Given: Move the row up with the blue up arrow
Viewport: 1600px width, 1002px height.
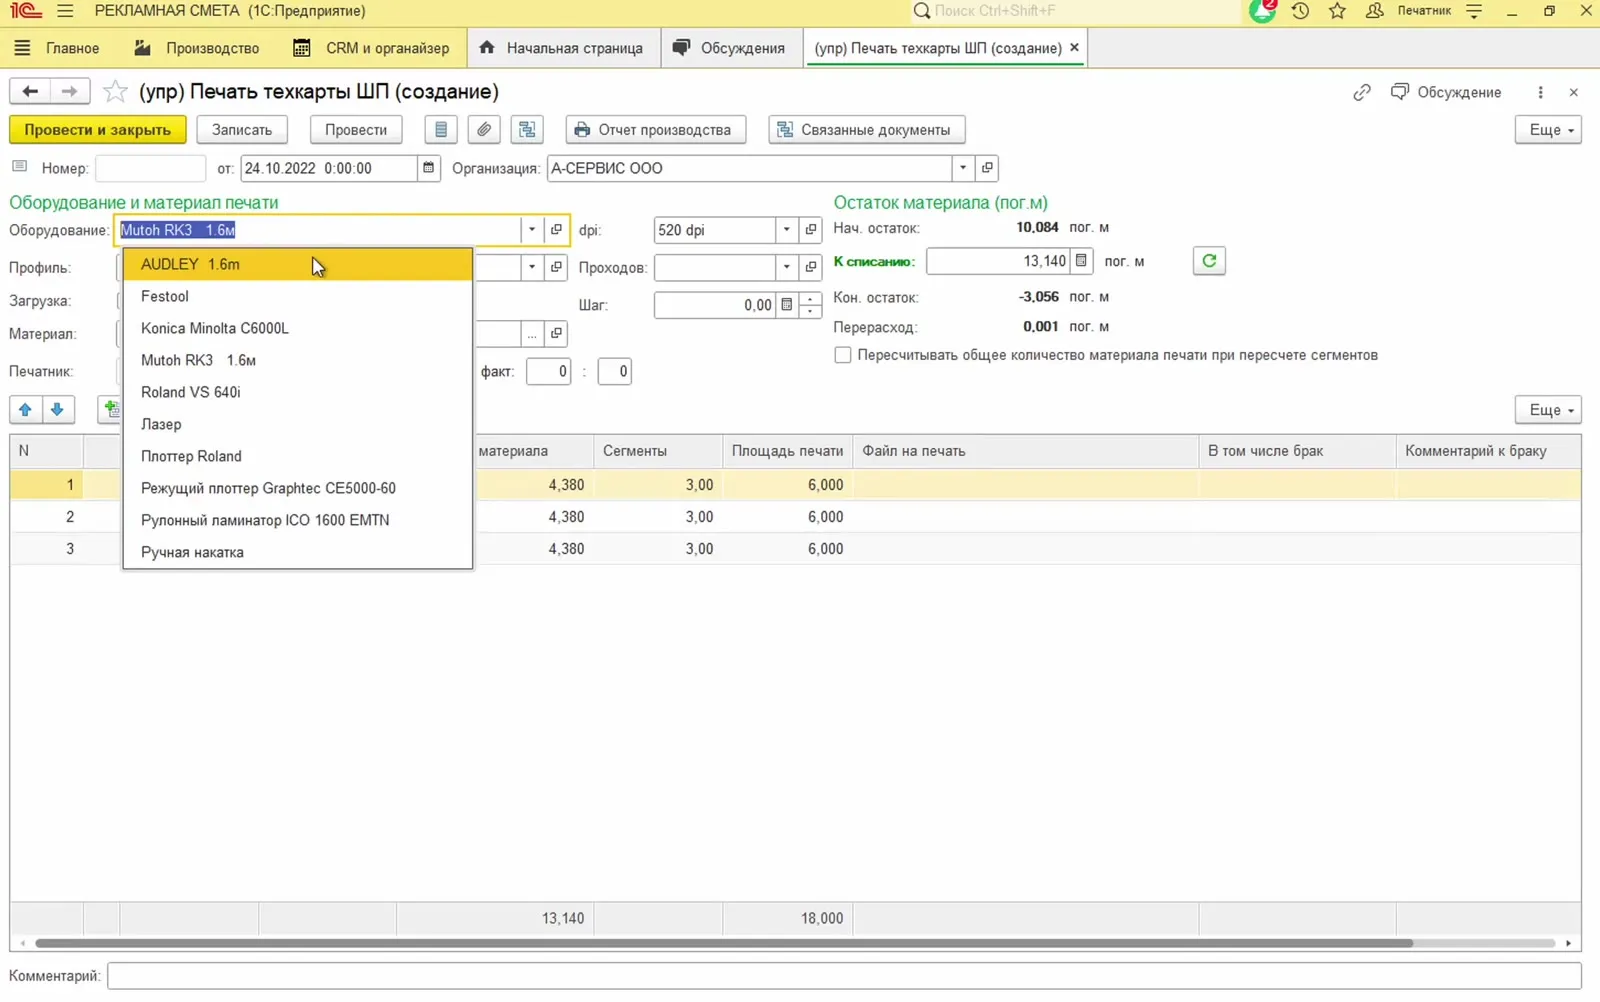Looking at the screenshot, I should (x=26, y=410).
